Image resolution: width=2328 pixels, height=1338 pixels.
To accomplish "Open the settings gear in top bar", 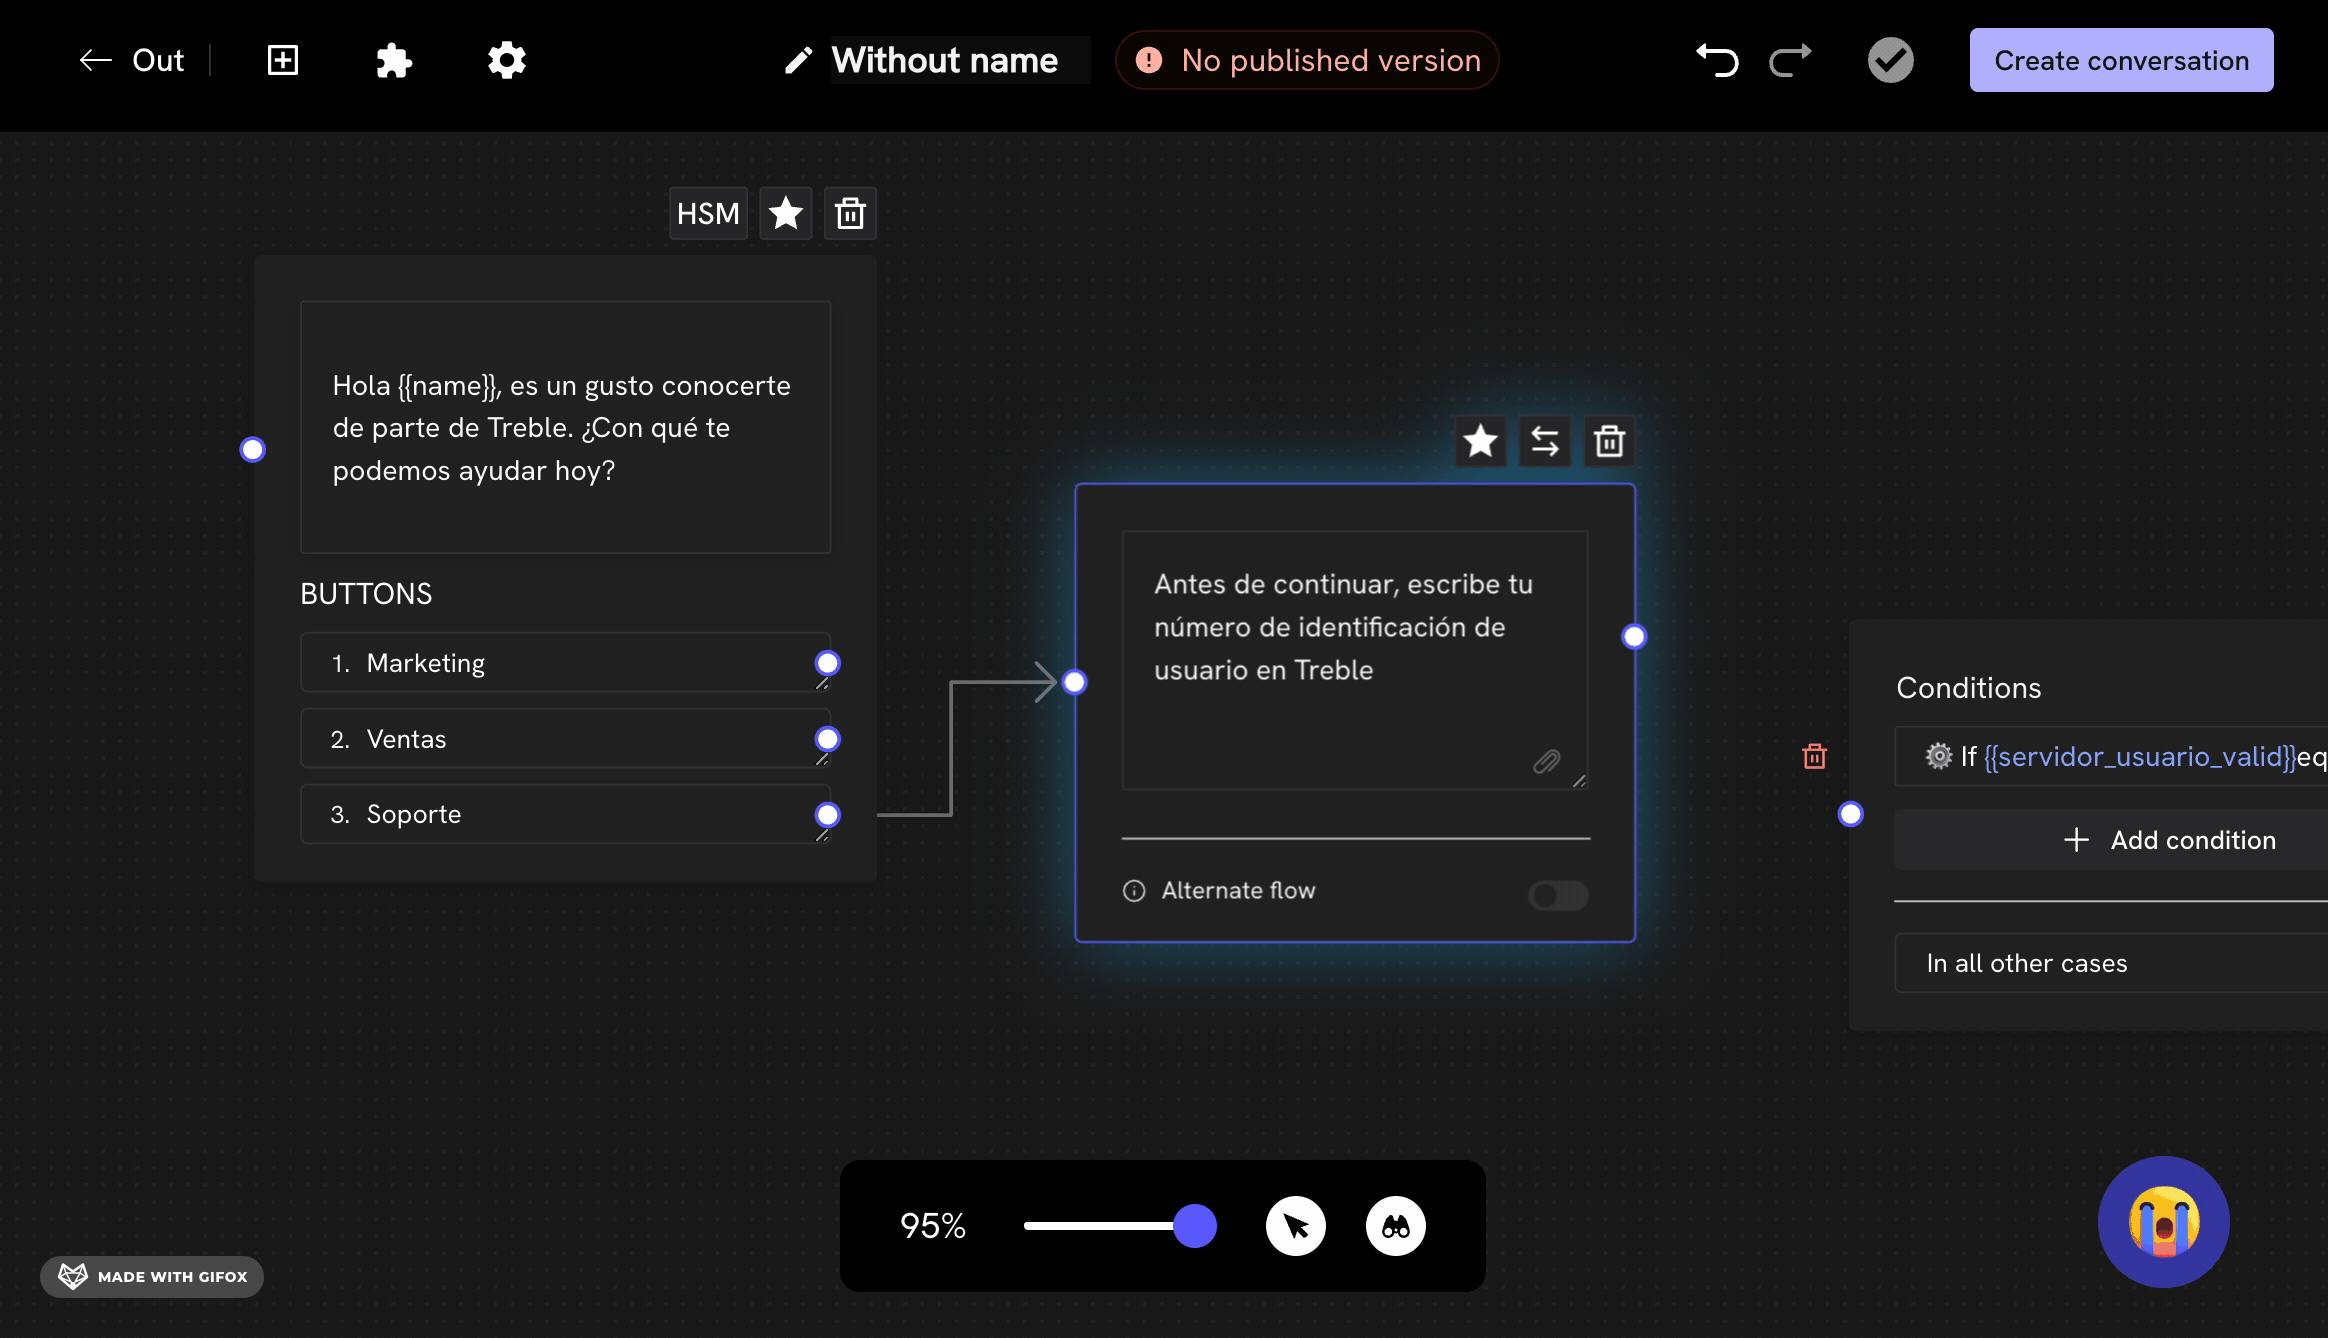I will pyautogui.click(x=506, y=60).
